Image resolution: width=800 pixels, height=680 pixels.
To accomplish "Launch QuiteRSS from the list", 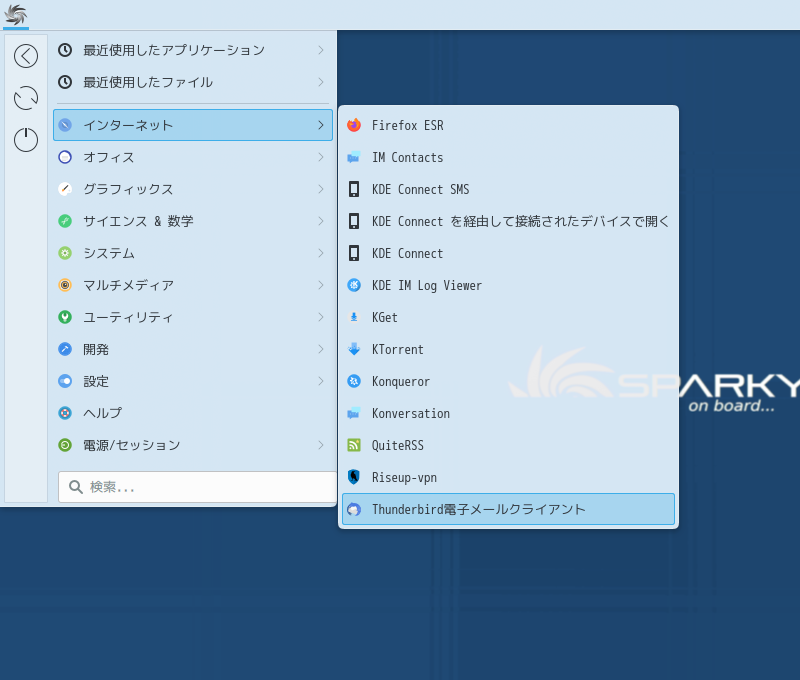I will pyautogui.click(x=508, y=445).
